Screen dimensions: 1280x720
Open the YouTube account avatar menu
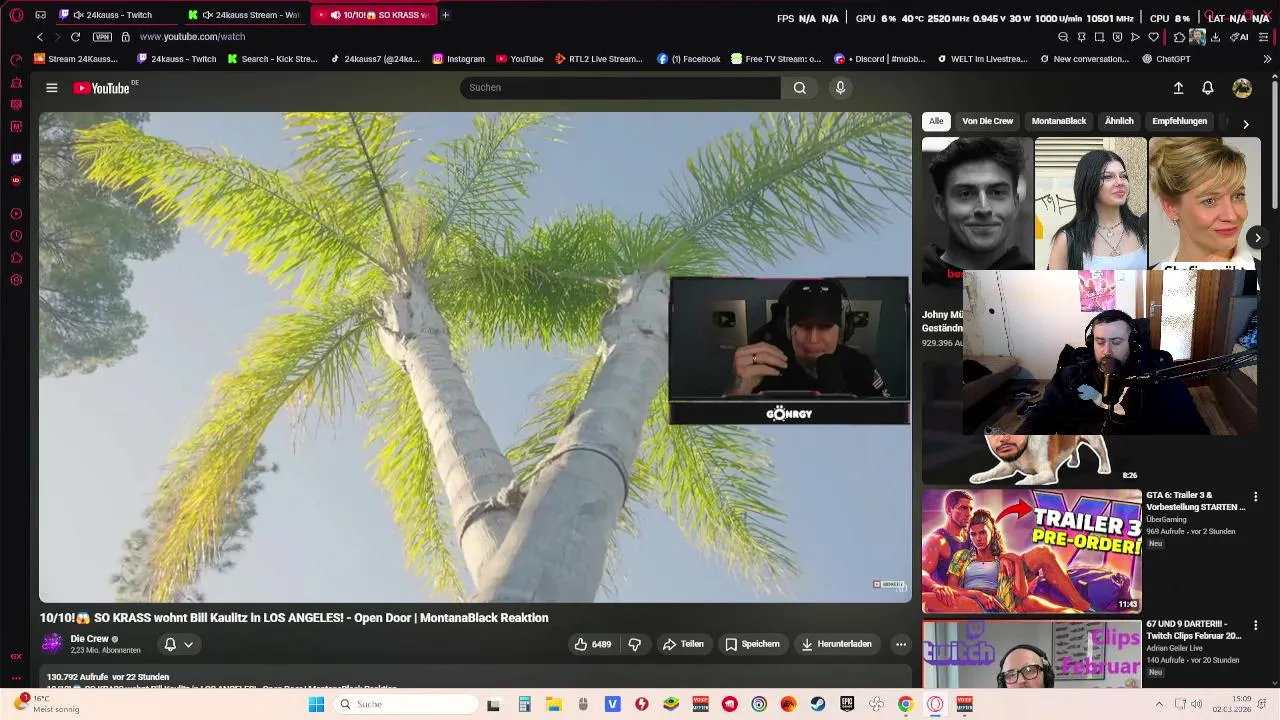pos(1242,88)
